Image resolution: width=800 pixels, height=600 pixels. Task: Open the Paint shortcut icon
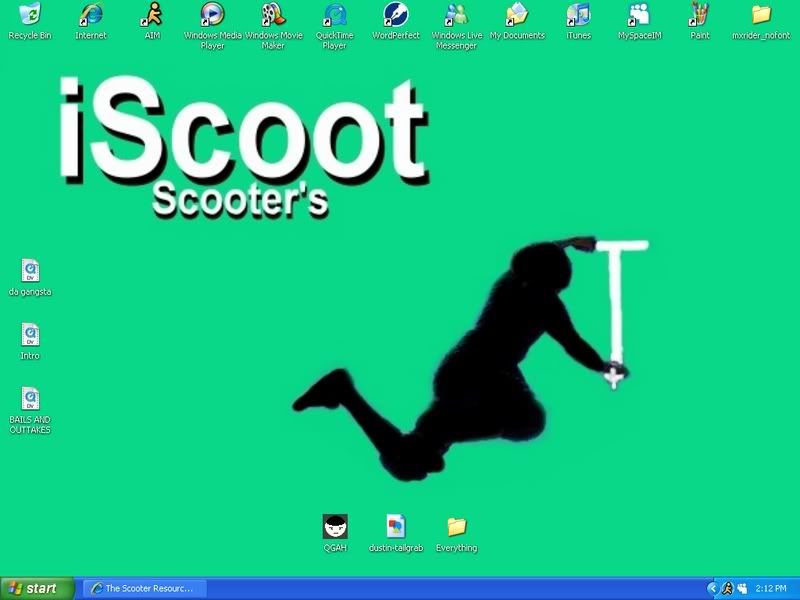700,15
